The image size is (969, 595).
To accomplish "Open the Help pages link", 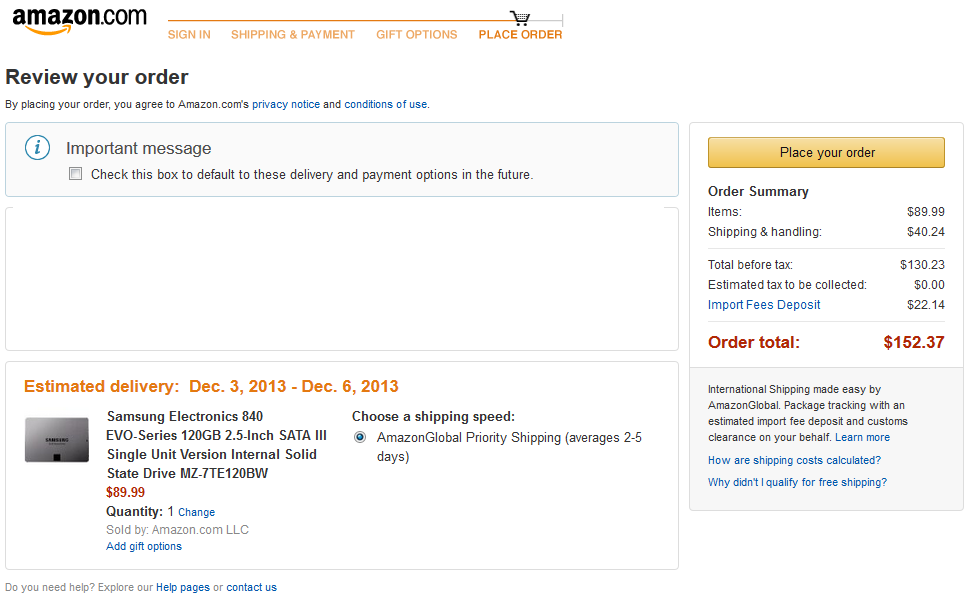I will (183, 587).
